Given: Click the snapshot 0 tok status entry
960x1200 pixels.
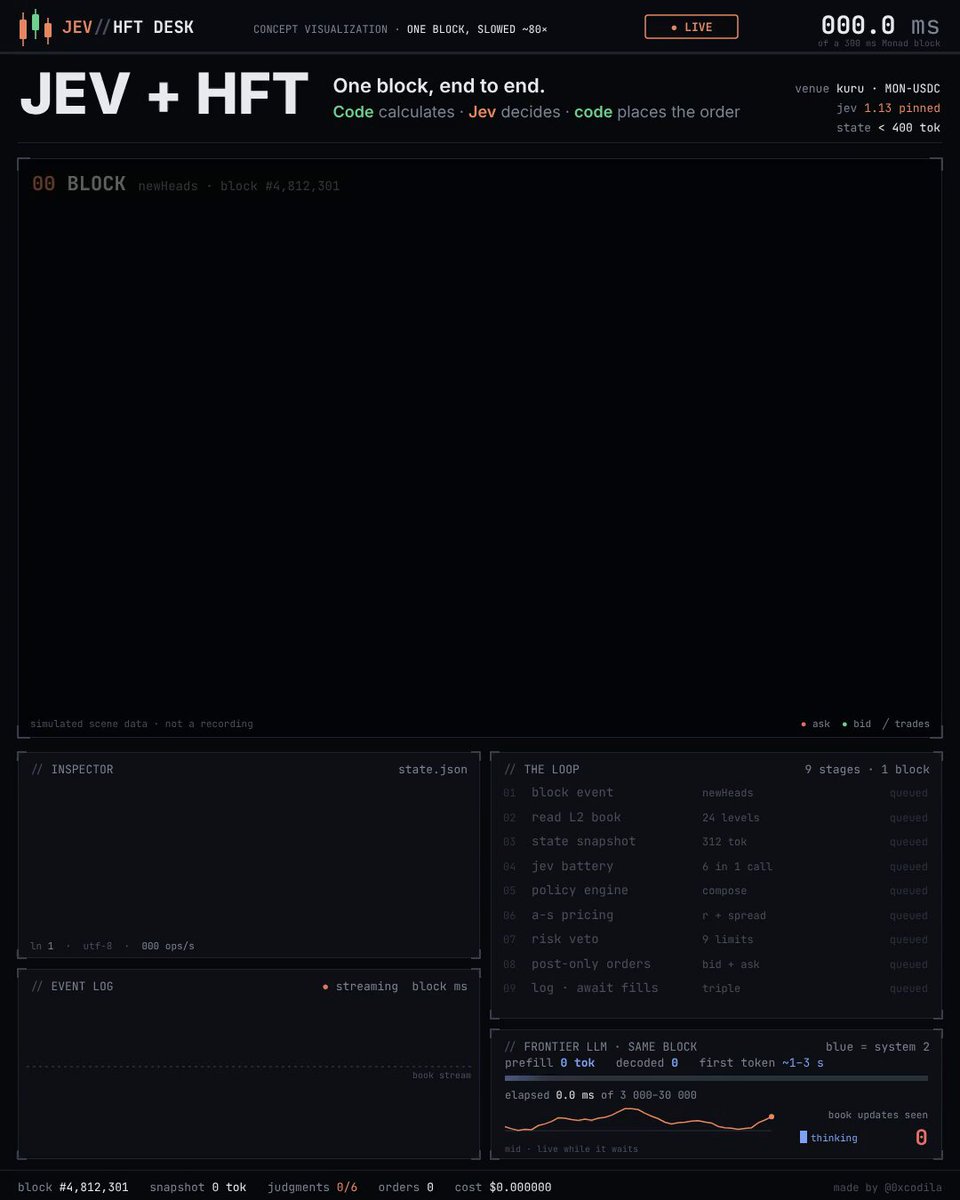Looking at the screenshot, I should pos(198,1187).
